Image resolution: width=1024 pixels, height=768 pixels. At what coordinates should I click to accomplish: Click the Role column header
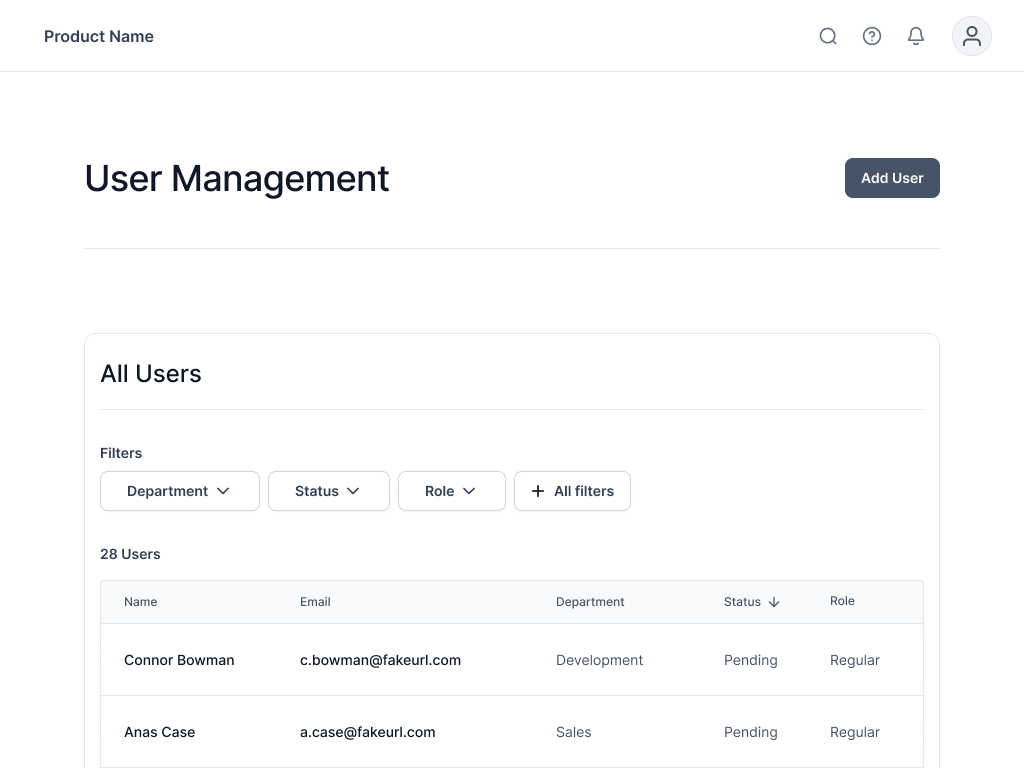842,601
